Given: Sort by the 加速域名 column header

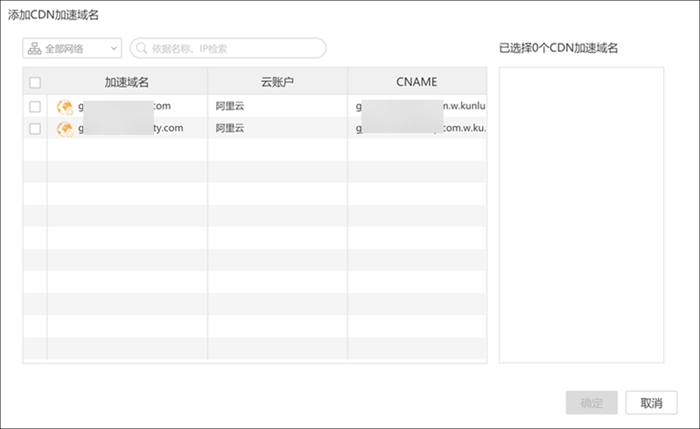Looking at the screenshot, I should (x=127, y=82).
